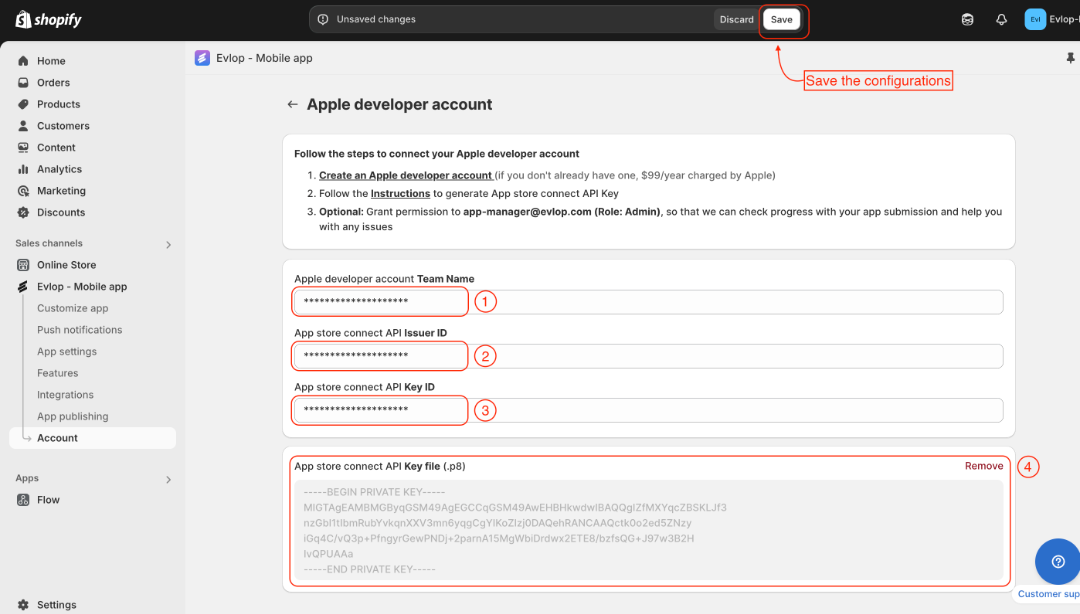Remove the uploaded .p8 key file
1080x614 pixels.
pyautogui.click(x=984, y=466)
